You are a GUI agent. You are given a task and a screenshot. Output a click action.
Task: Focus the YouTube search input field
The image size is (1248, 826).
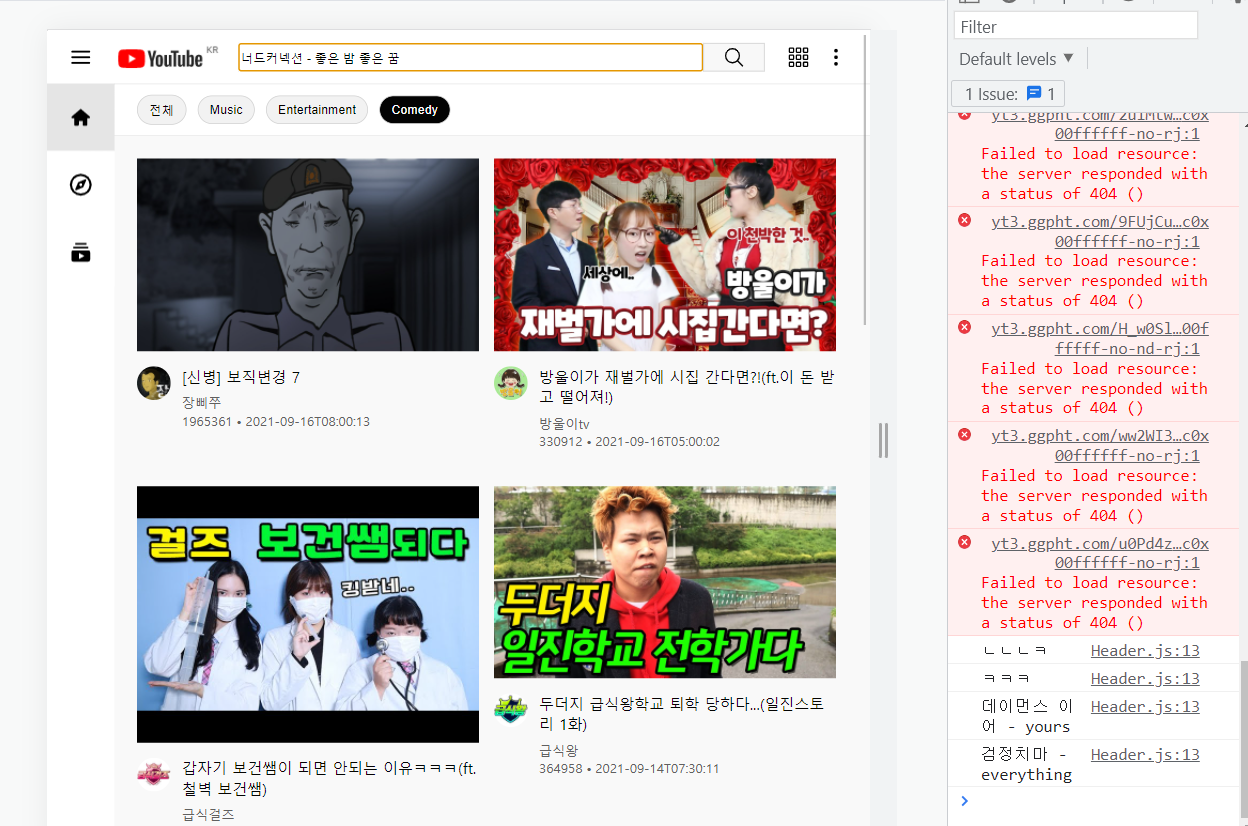(470, 58)
